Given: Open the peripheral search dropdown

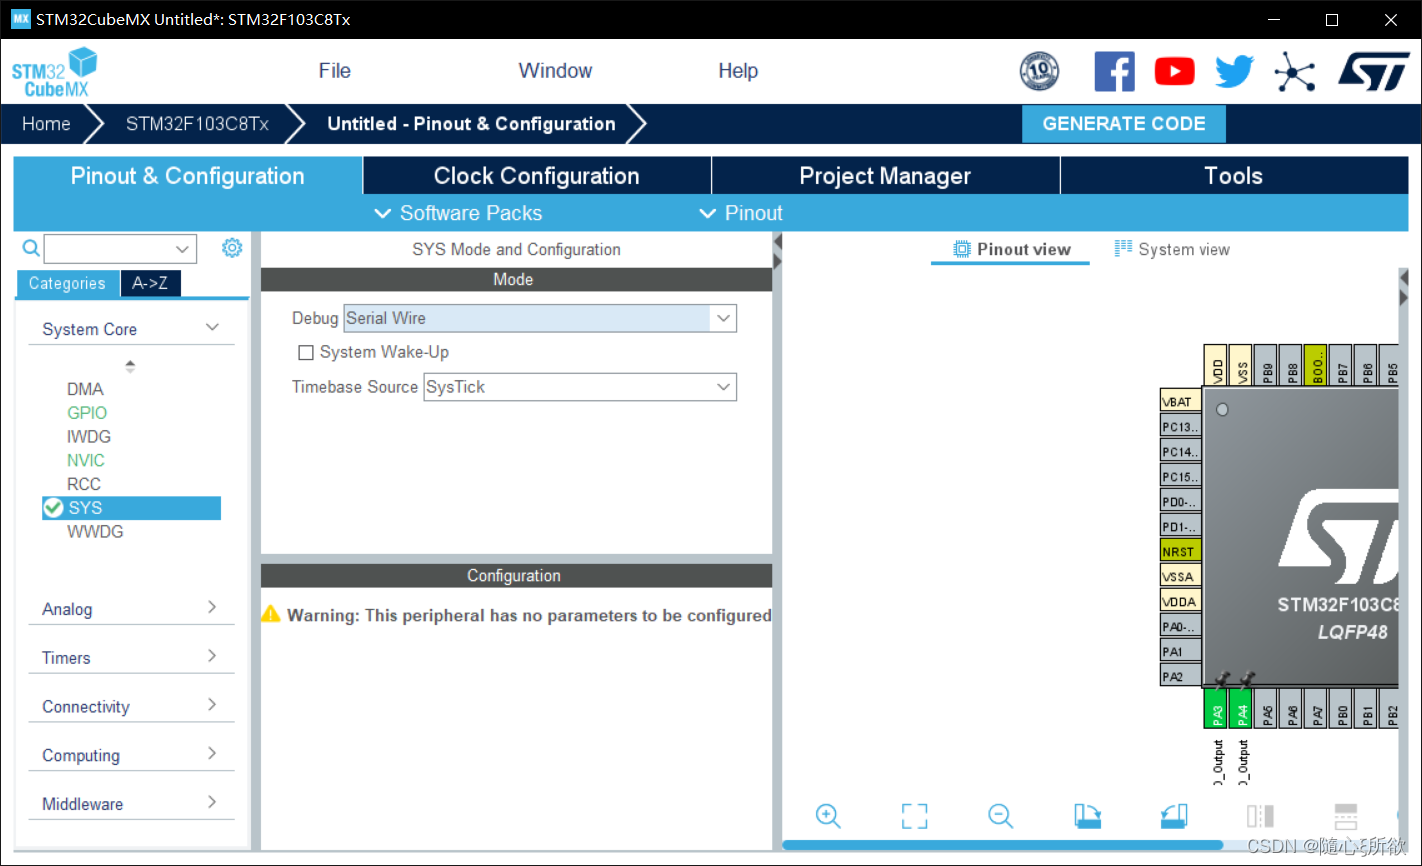Looking at the screenshot, I should [x=182, y=249].
